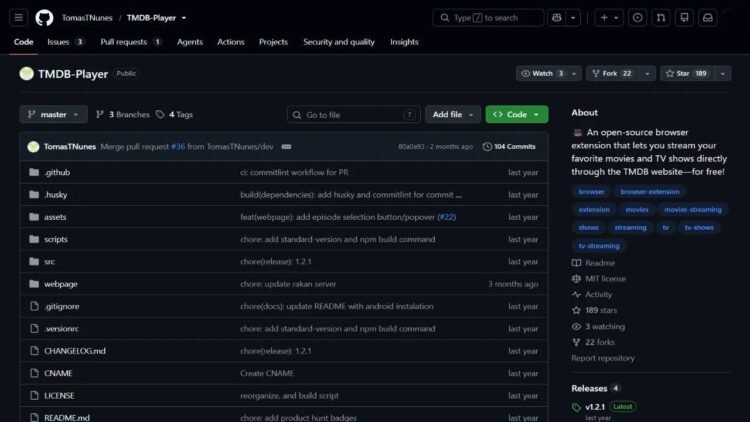Screen dimensions: 750x422
Task: Click the Watch button
Action: pyautogui.click(x=542, y=74)
